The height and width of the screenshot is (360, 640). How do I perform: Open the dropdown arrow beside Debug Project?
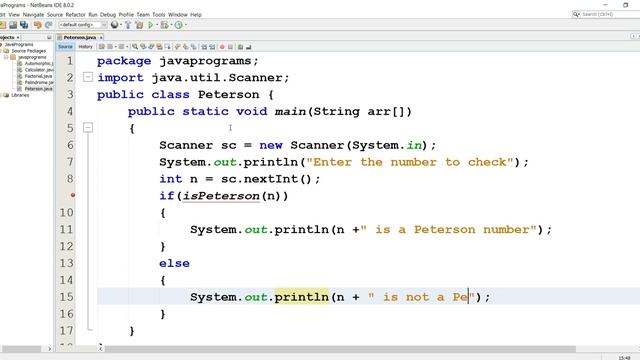(x=171, y=25)
